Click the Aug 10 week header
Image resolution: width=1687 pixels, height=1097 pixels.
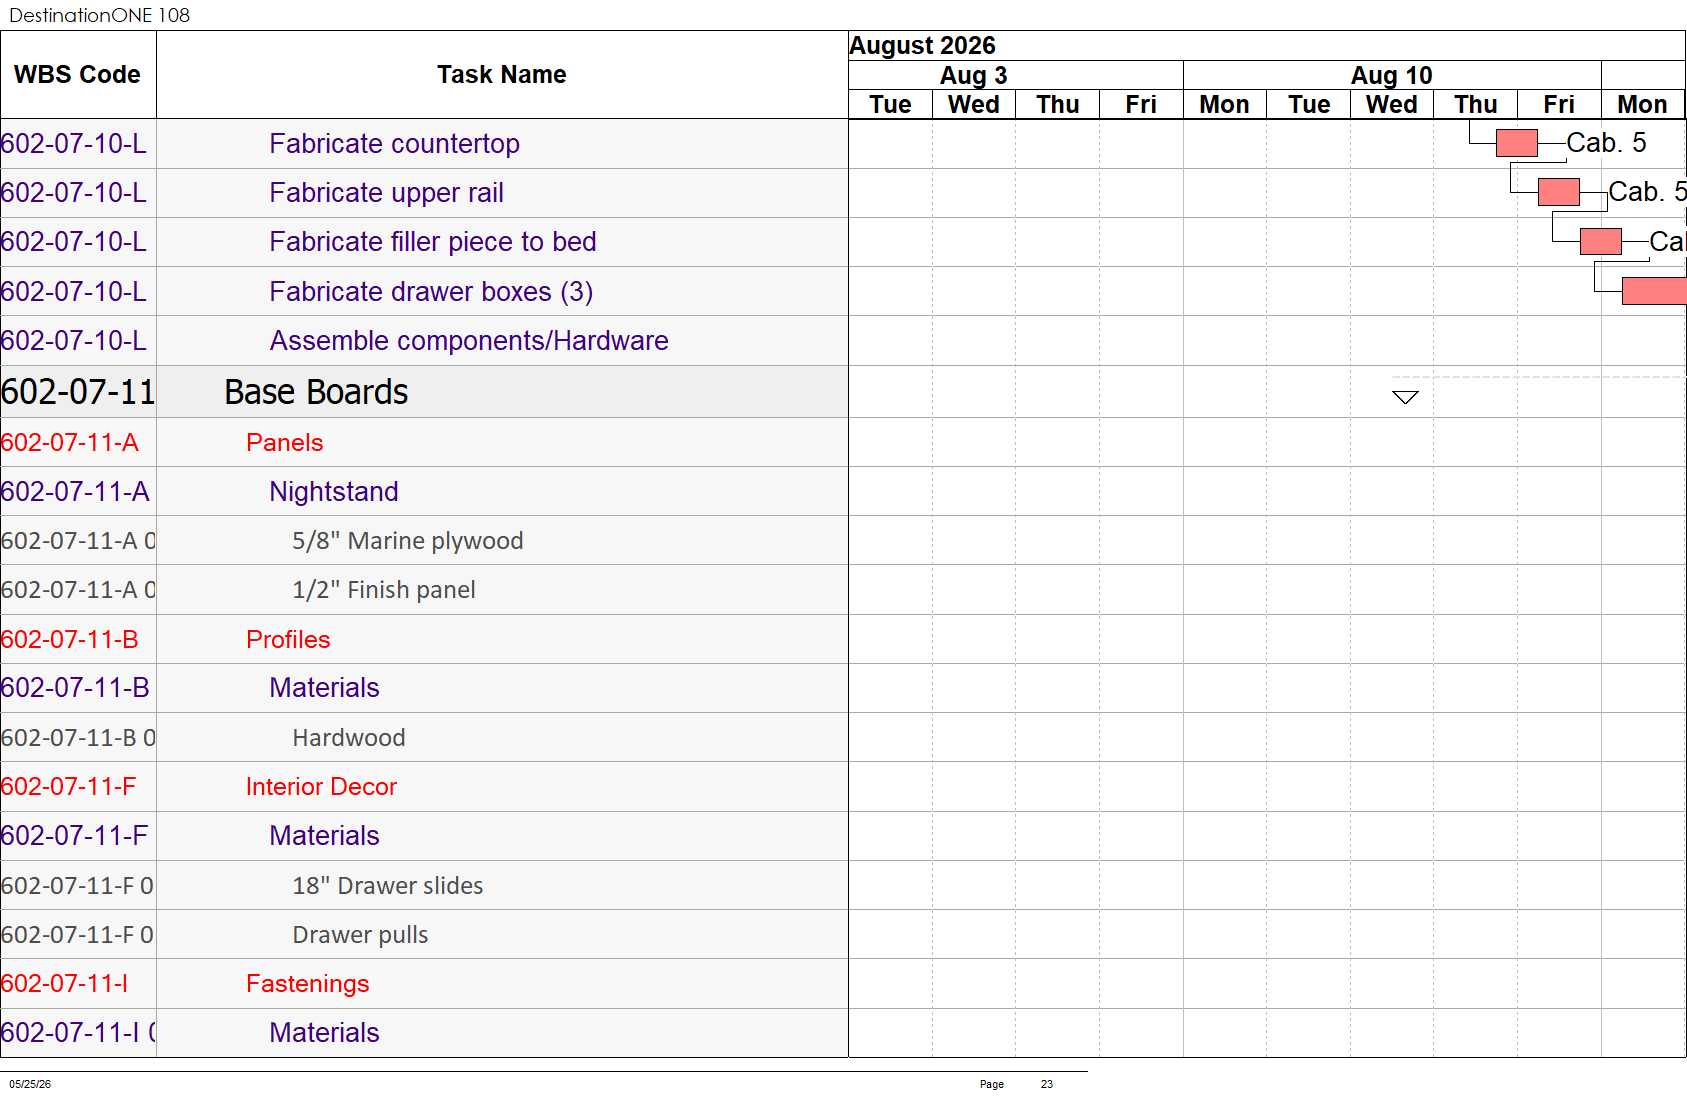(x=1392, y=76)
